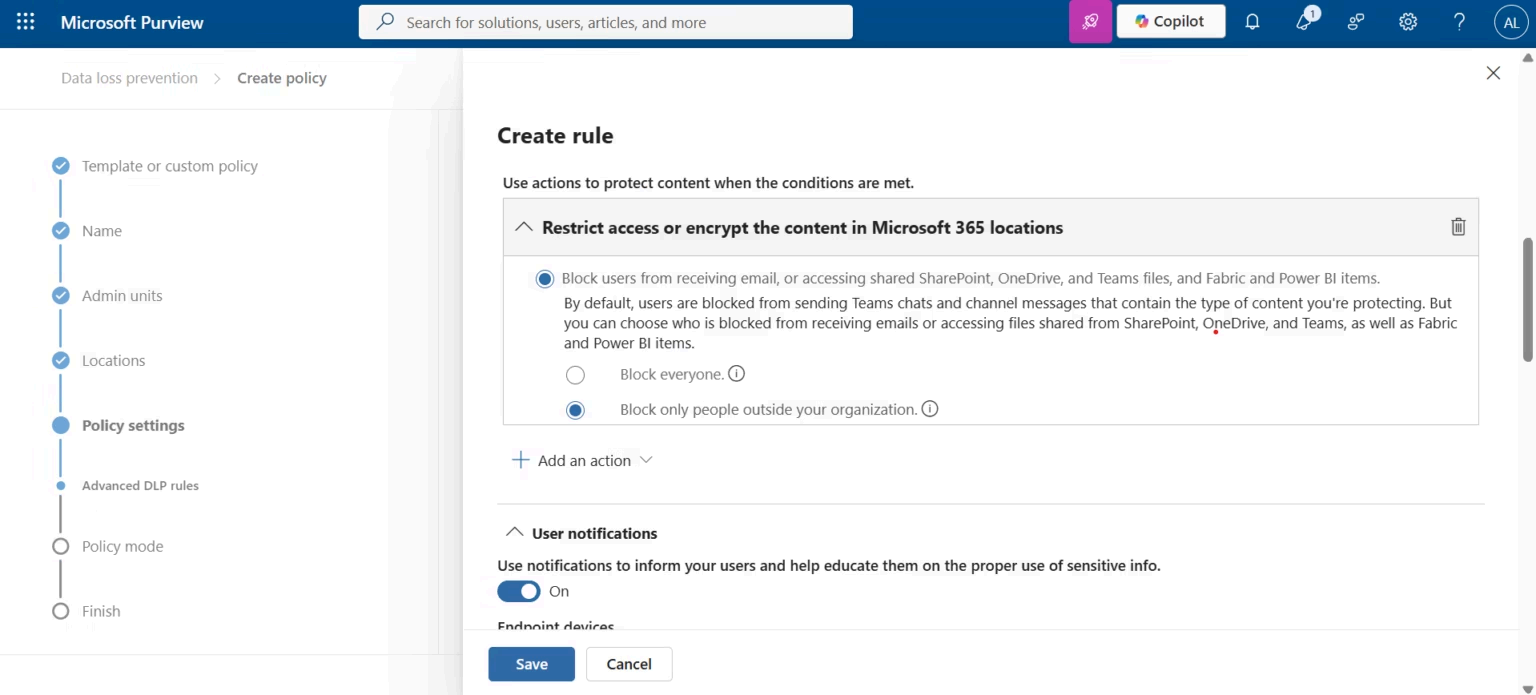Click the Create policy breadcrumb

[282, 78]
